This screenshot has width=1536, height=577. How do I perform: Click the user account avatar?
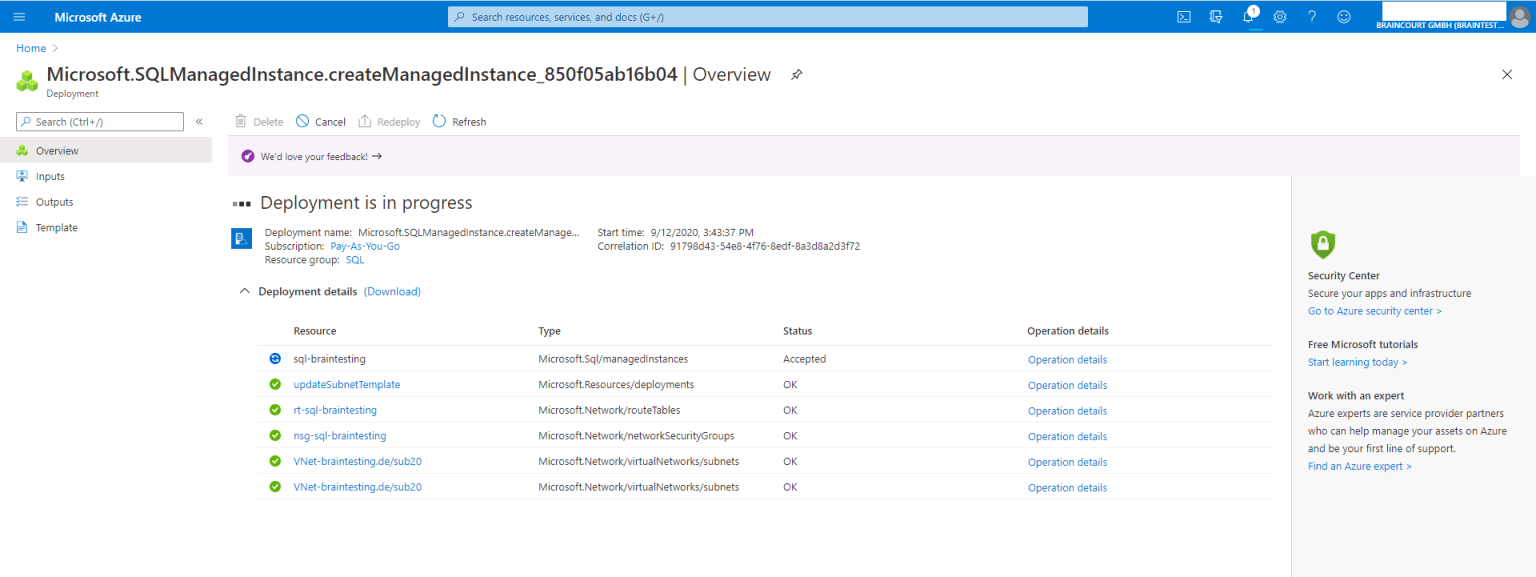click(1519, 17)
